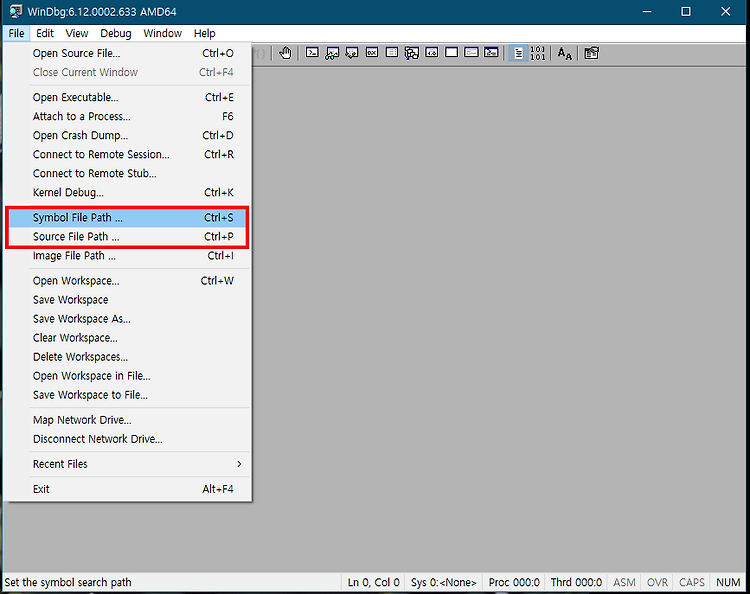Open the Watch window toolbar icon
This screenshot has height=594, width=750.
coord(332,53)
